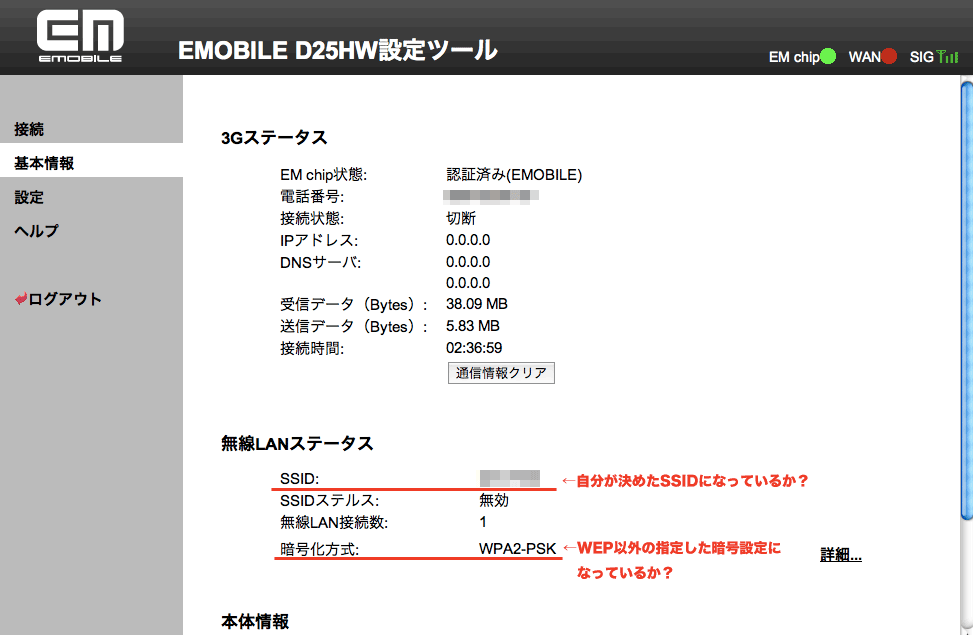Check the red WAN status indicator
The image size is (973, 635).
889,56
